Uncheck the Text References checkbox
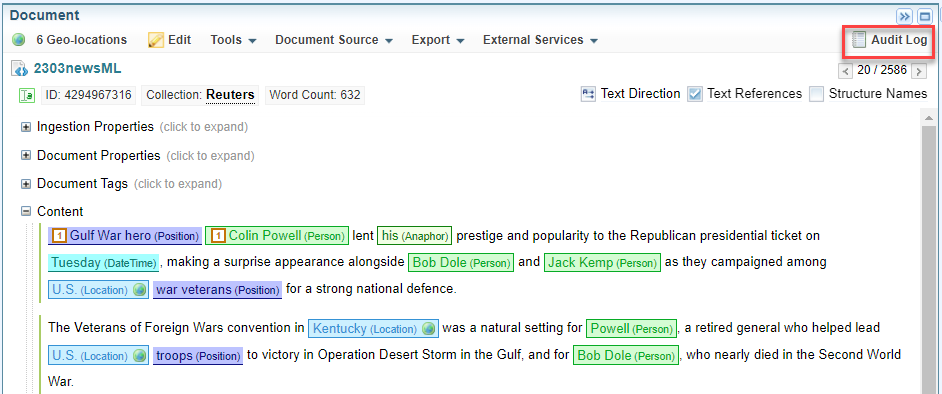942x394 pixels. [x=695, y=94]
